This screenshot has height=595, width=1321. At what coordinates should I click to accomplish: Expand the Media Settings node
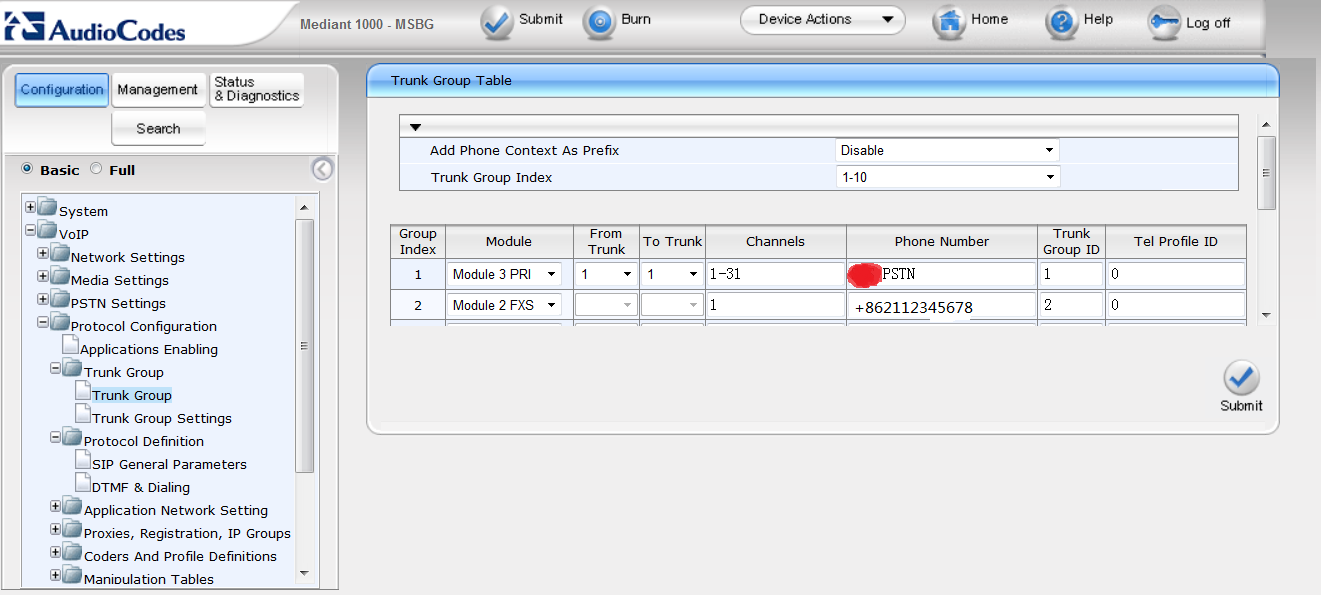(43, 277)
